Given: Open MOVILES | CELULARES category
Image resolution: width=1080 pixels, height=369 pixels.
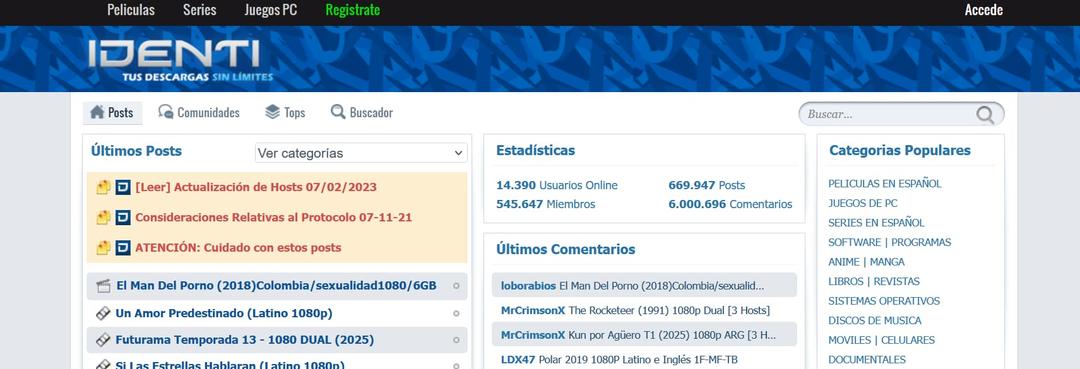Looking at the screenshot, I should click(x=881, y=340).
